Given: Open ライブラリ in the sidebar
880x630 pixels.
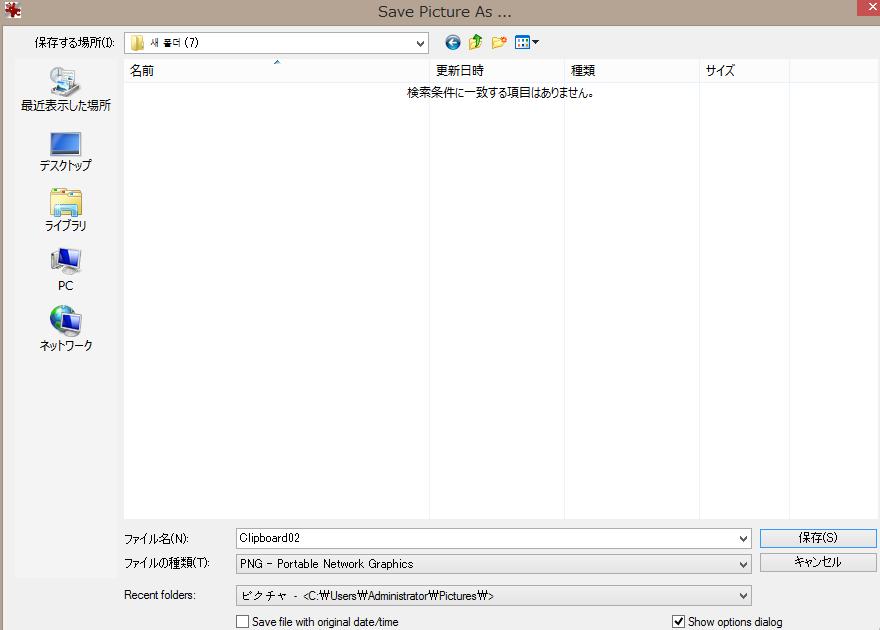Looking at the screenshot, I should tap(66, 211).
